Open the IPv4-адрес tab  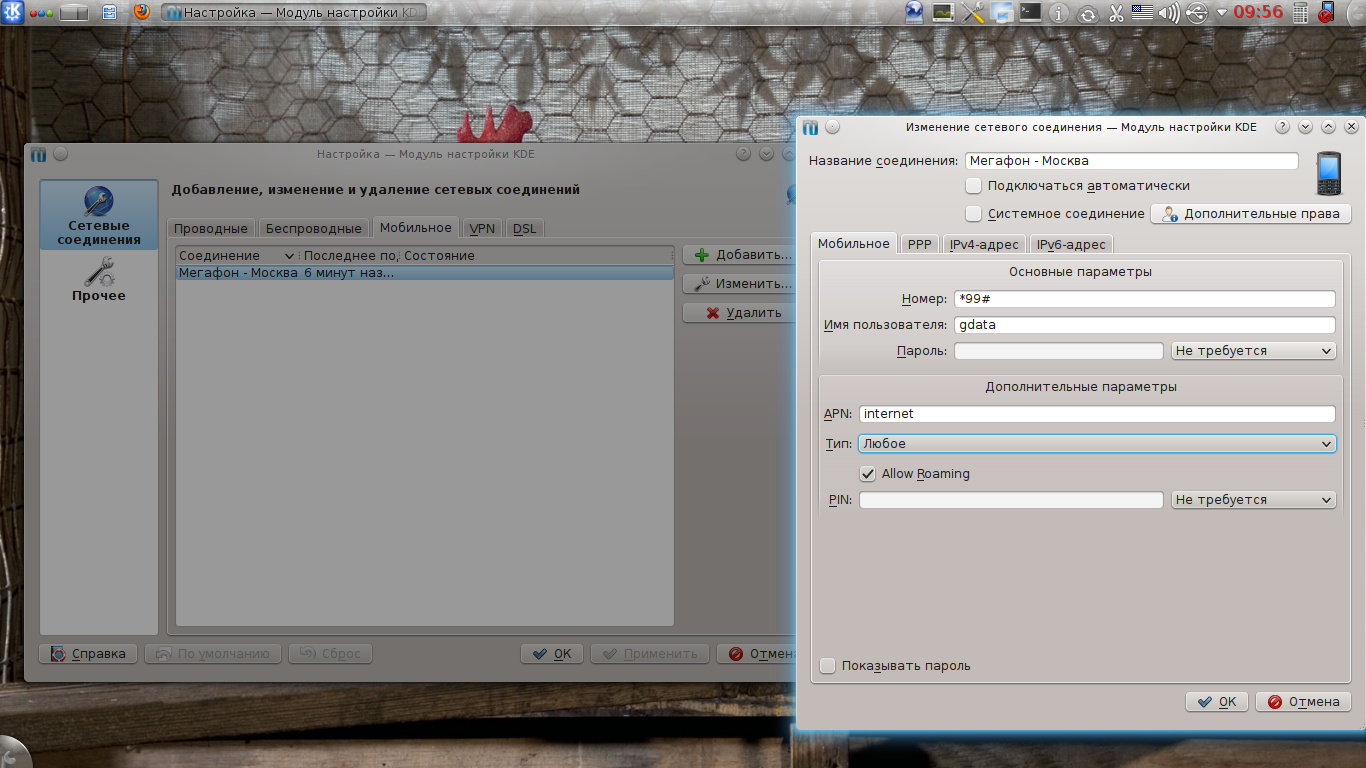(x=984, y=245)
